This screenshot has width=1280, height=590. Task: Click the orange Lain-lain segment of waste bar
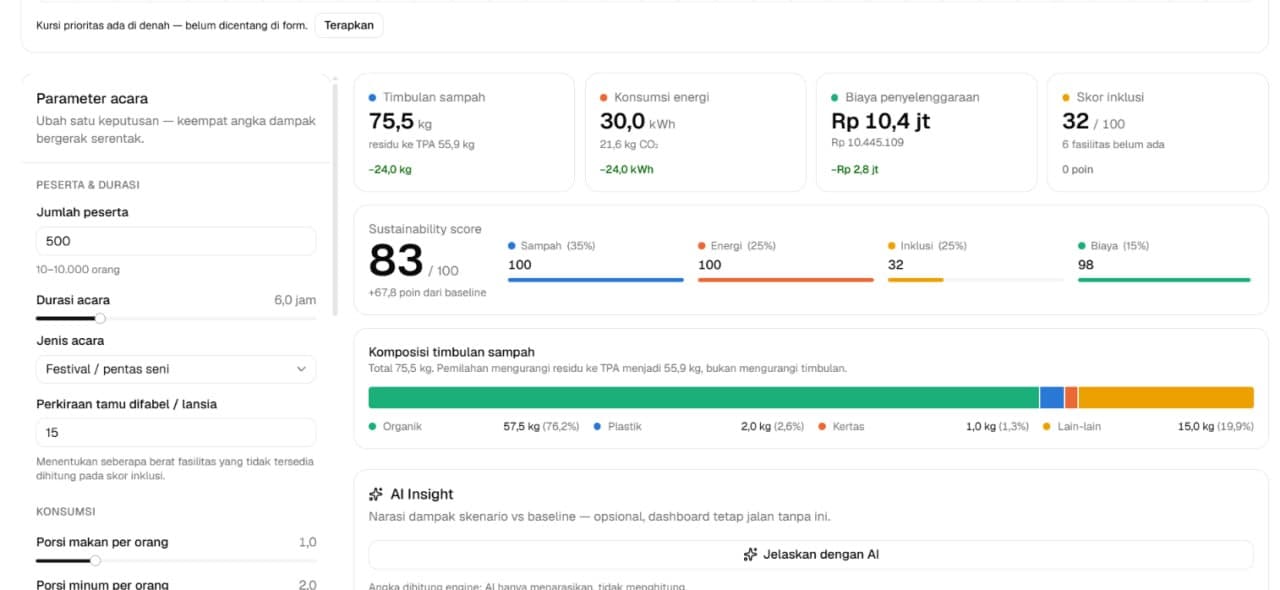1166,397
